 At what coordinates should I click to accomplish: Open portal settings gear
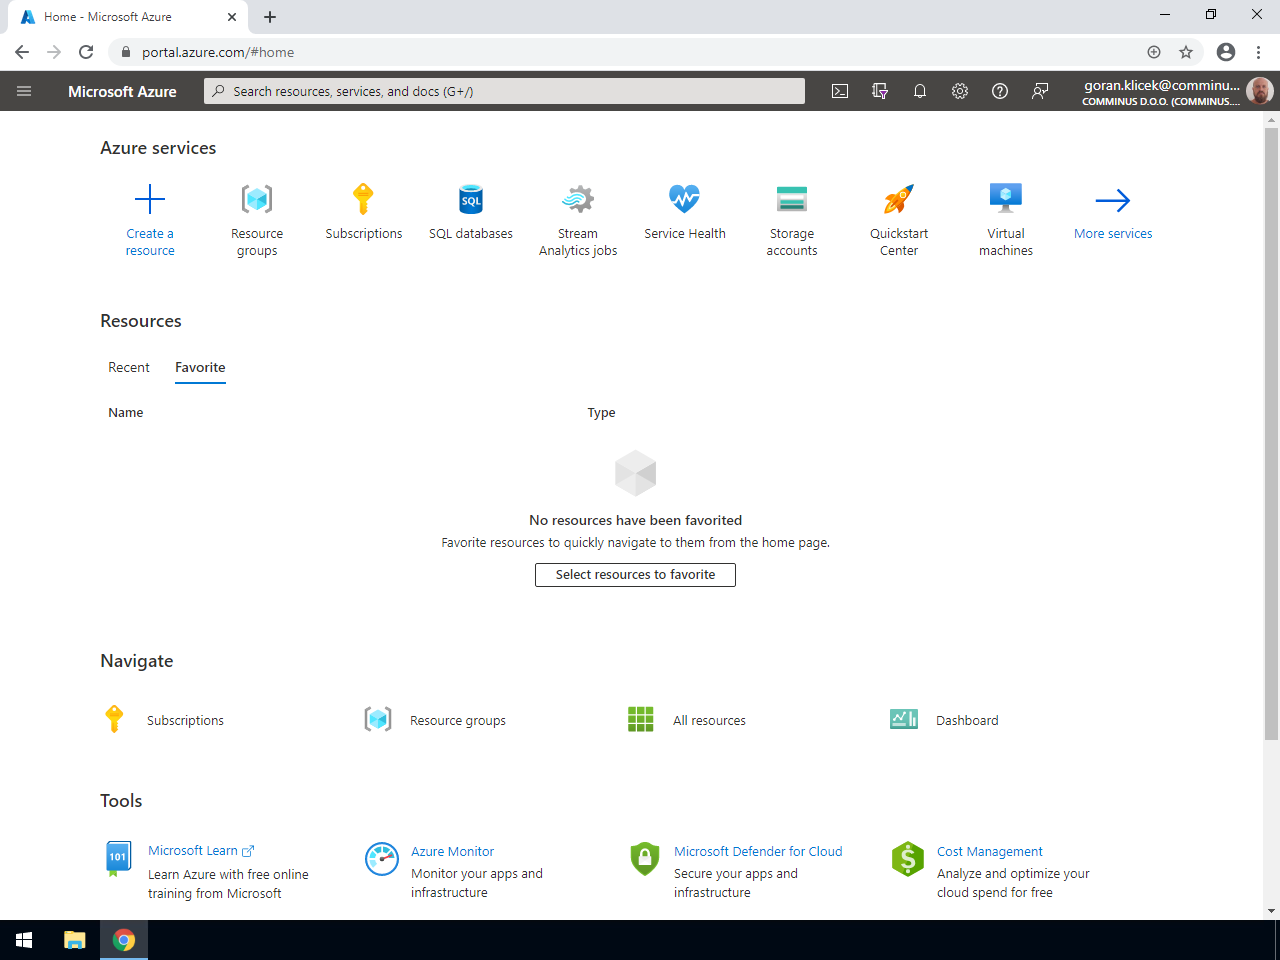click(x=960, y=91)
